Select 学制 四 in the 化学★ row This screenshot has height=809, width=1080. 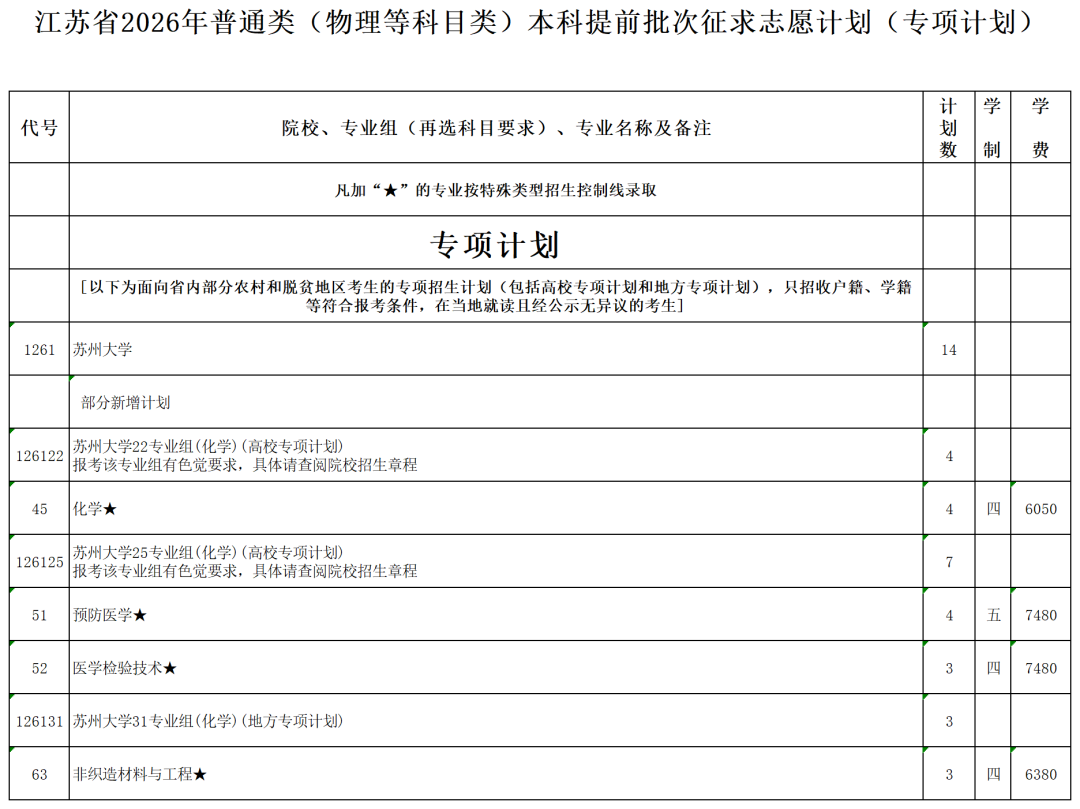pyautogui.click(x=993, y=508)
